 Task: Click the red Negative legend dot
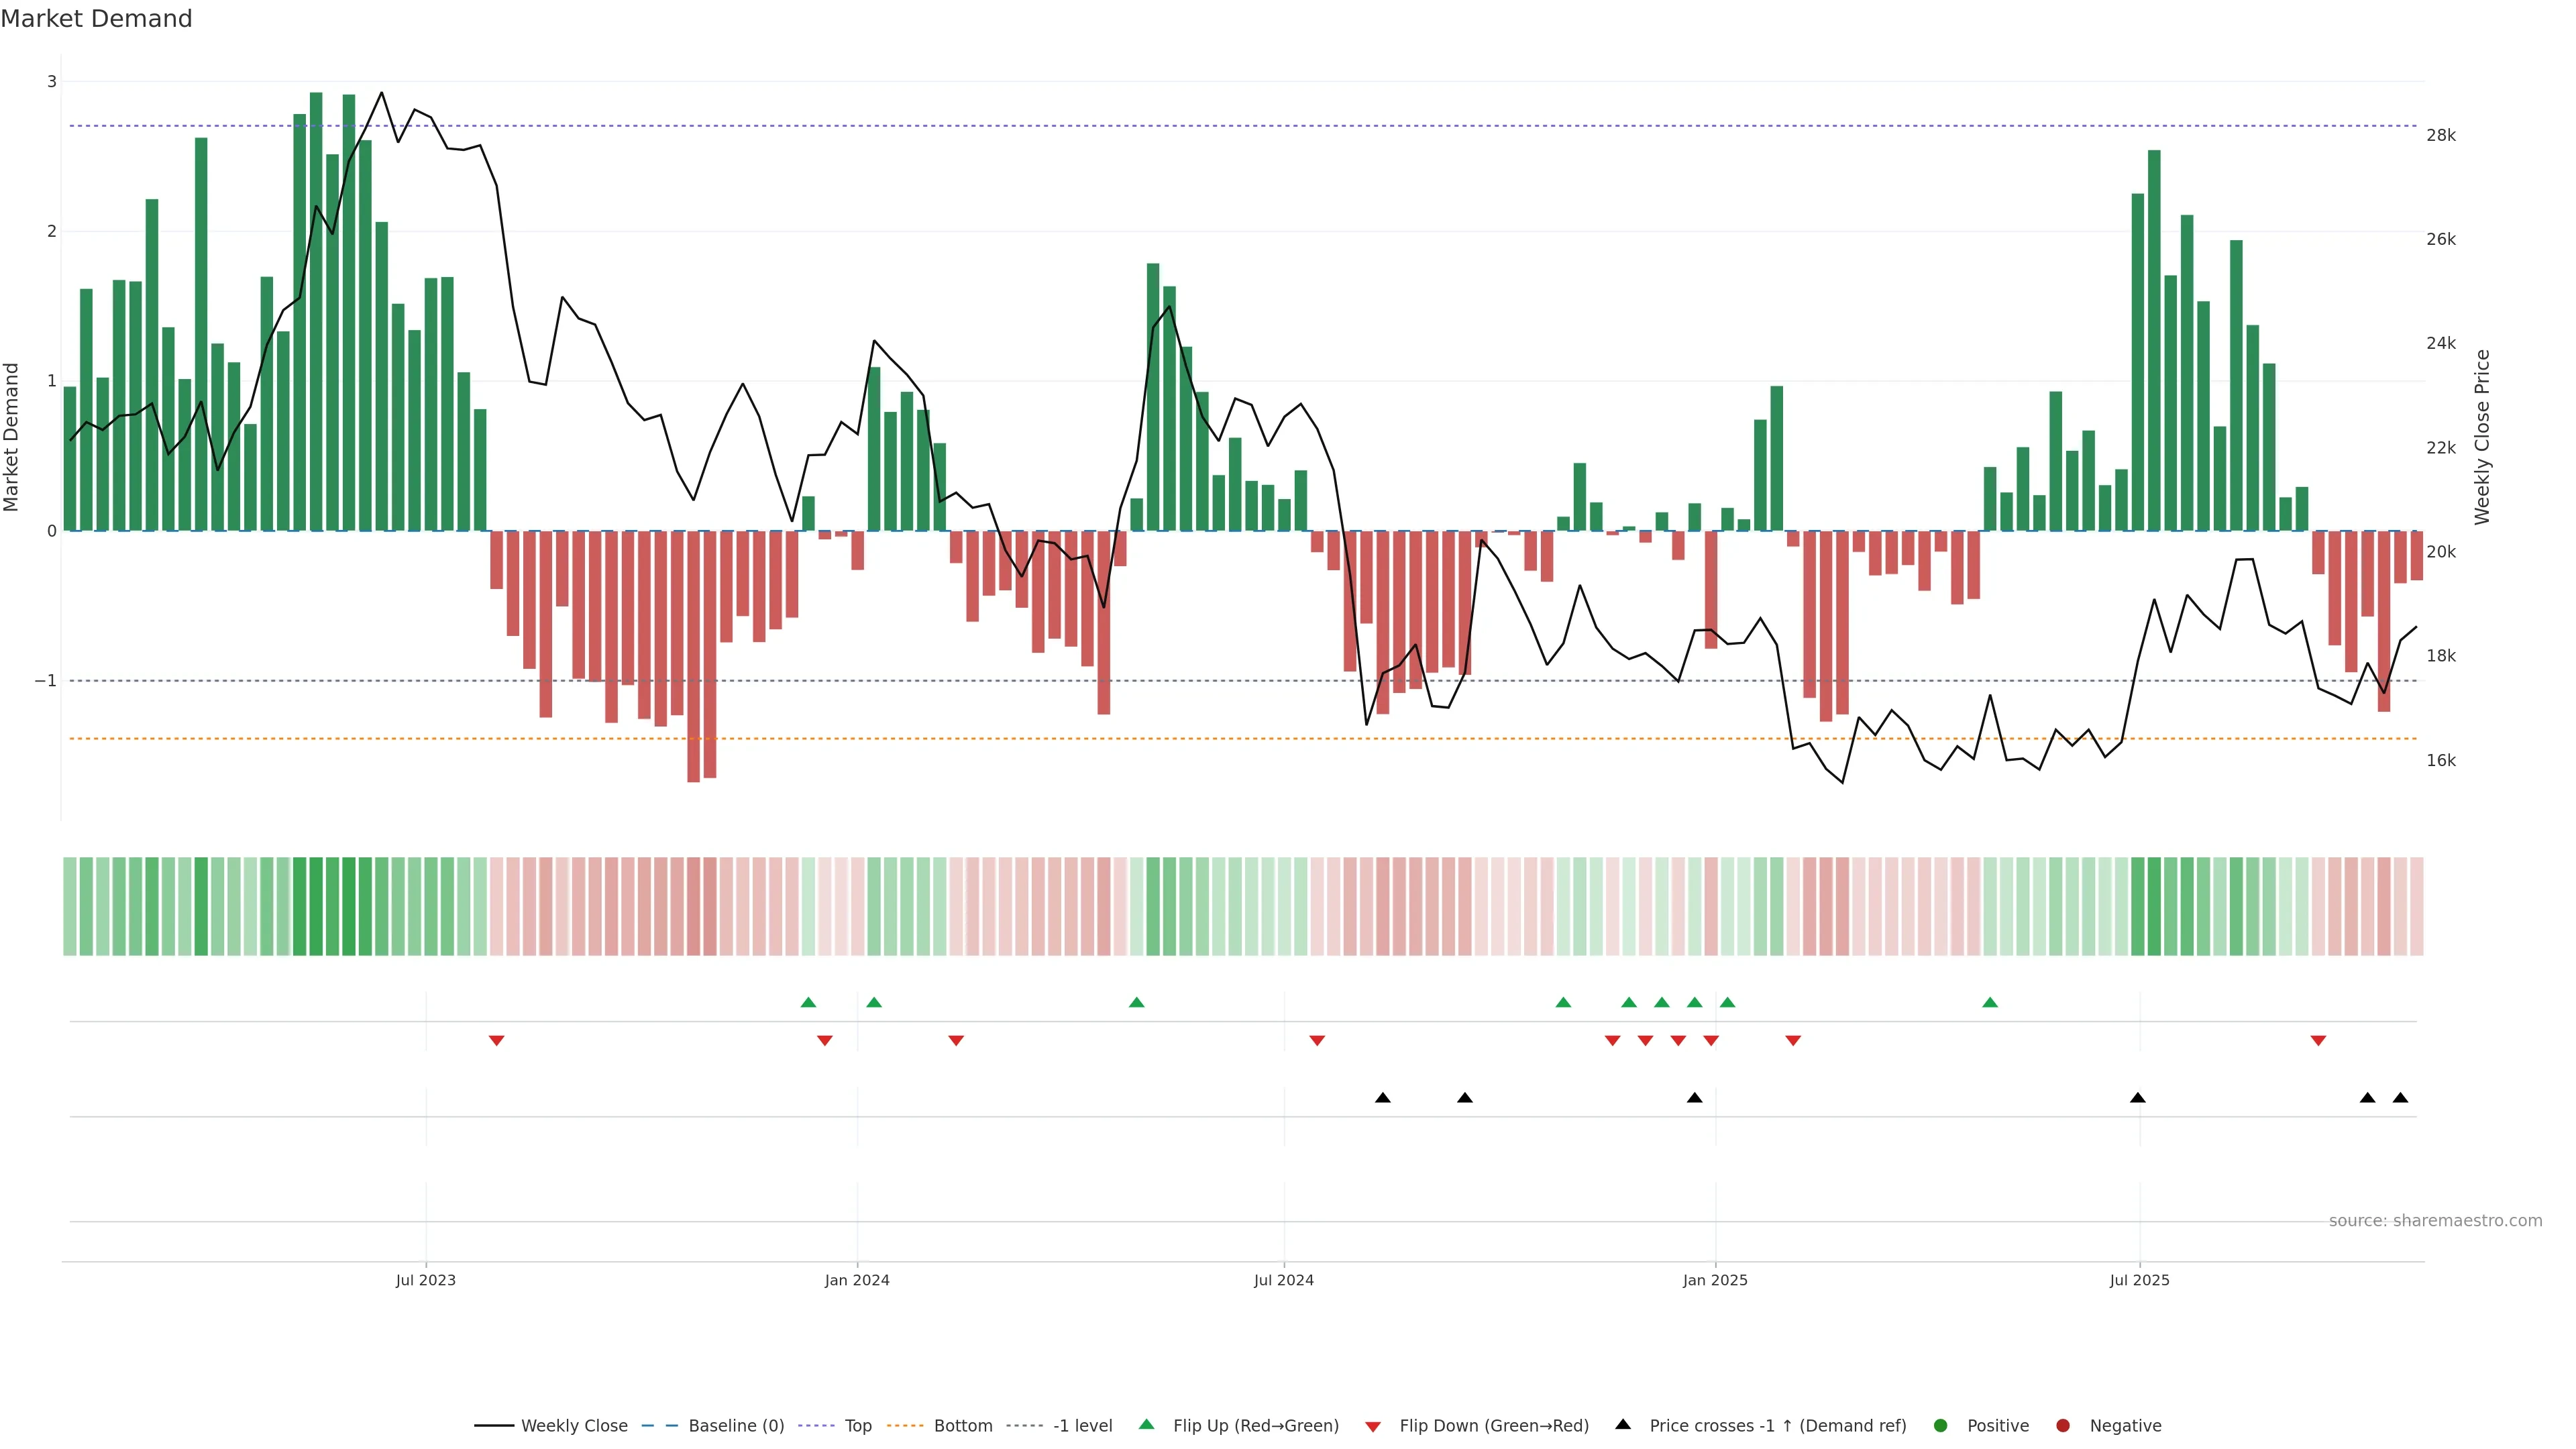pos(2063,1426)
